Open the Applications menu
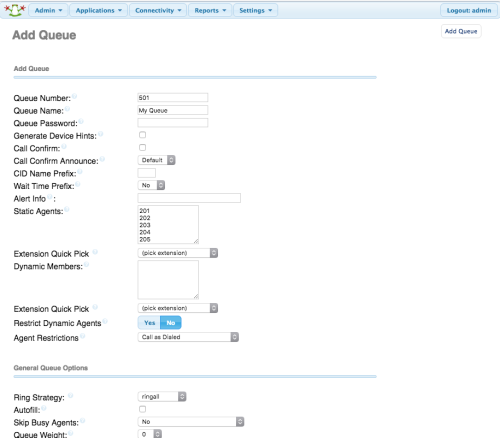500x438 pixels. (x=98, y=10)
